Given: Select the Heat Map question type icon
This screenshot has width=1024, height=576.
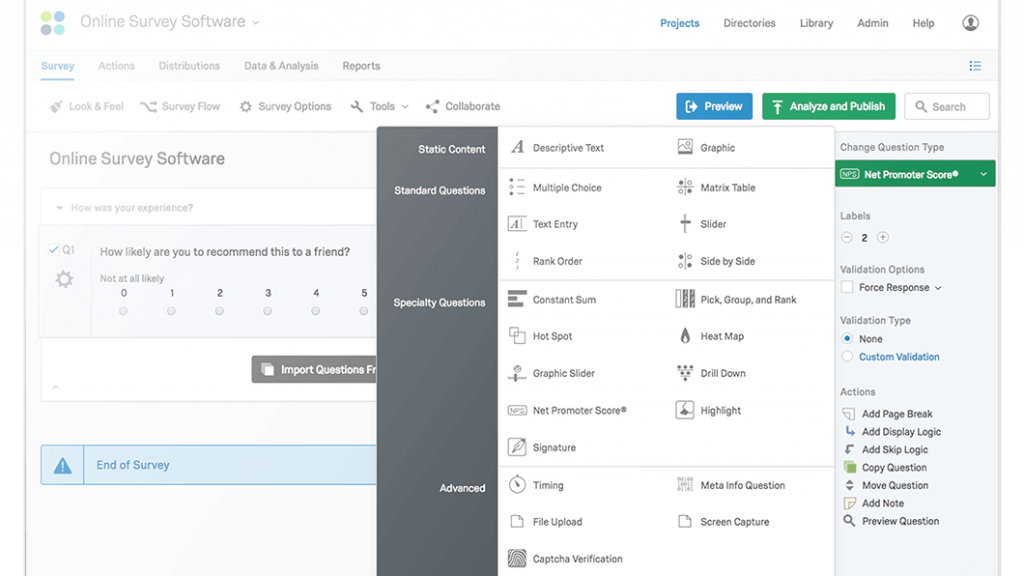Looking at the screenshot, I should 685,336.
